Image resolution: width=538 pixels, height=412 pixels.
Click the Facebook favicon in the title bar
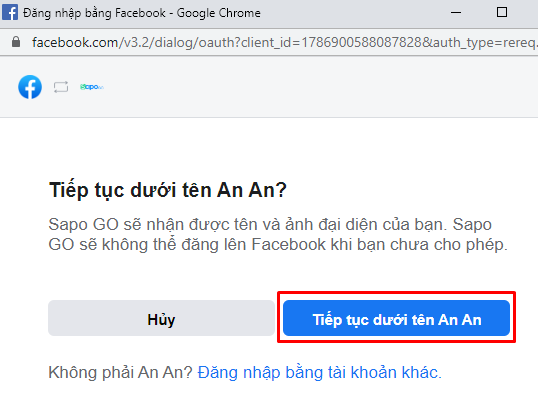(10, 13)
